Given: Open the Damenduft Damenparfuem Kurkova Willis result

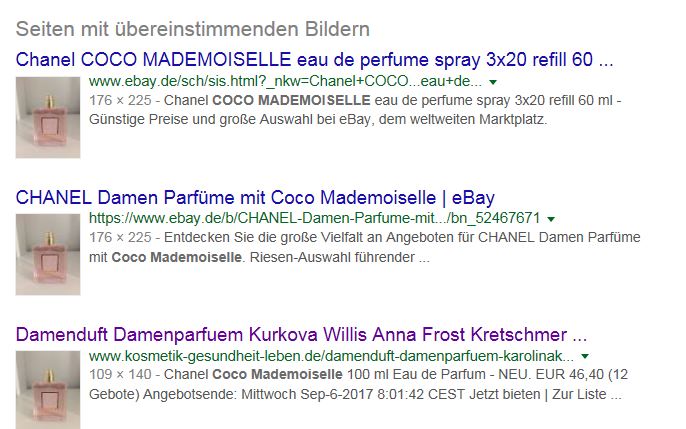Looking at the screenshot, I should 301,335.
